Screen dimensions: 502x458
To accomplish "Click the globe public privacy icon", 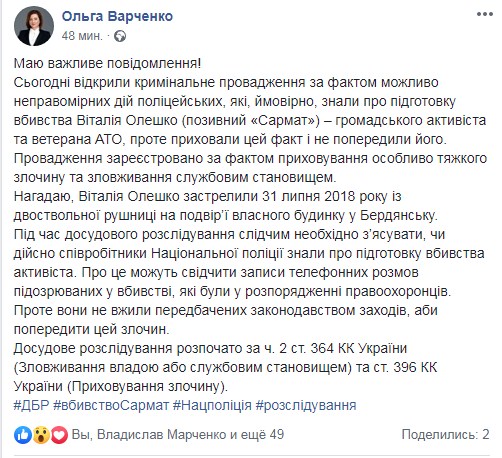I will 120,36.
